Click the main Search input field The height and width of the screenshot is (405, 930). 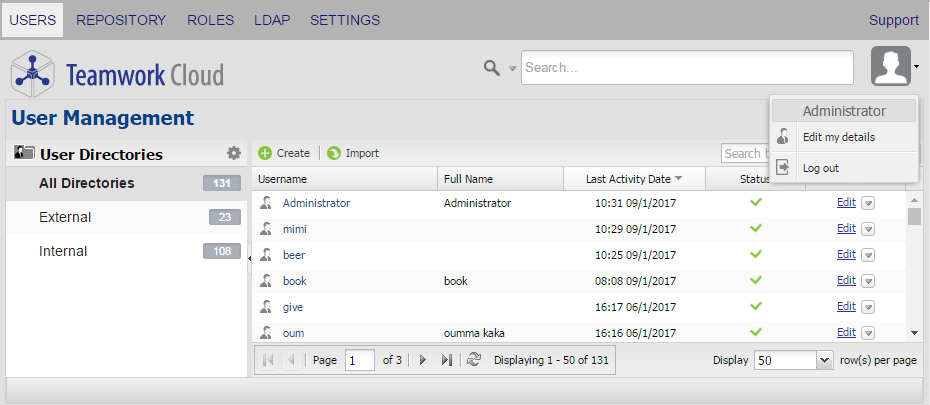tap(688, 68)
